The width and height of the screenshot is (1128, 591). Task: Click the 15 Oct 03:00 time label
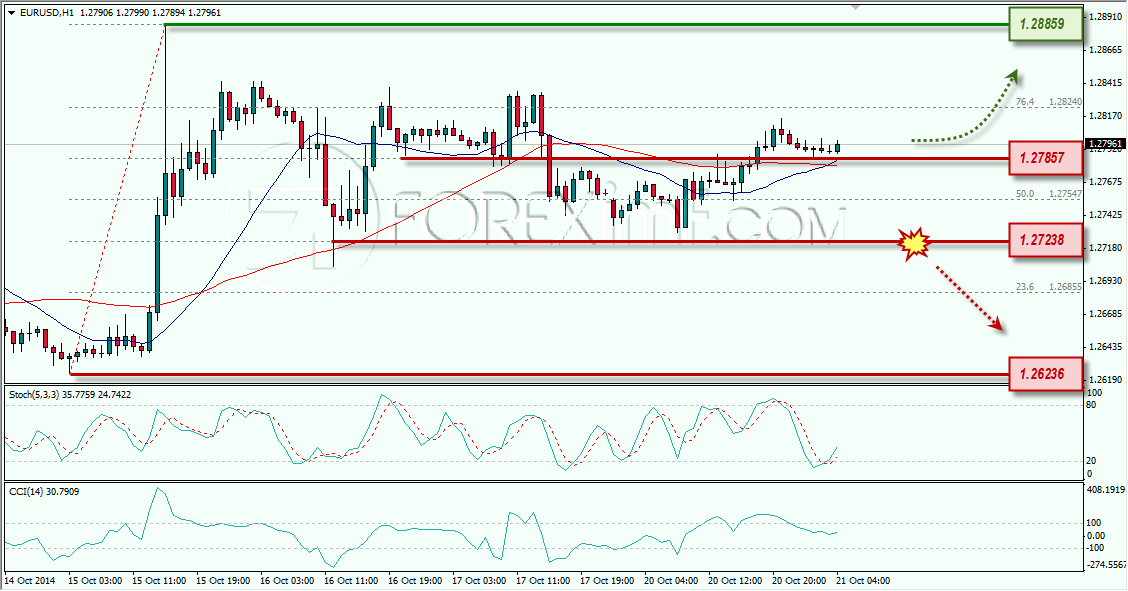[x=94, y=581]
